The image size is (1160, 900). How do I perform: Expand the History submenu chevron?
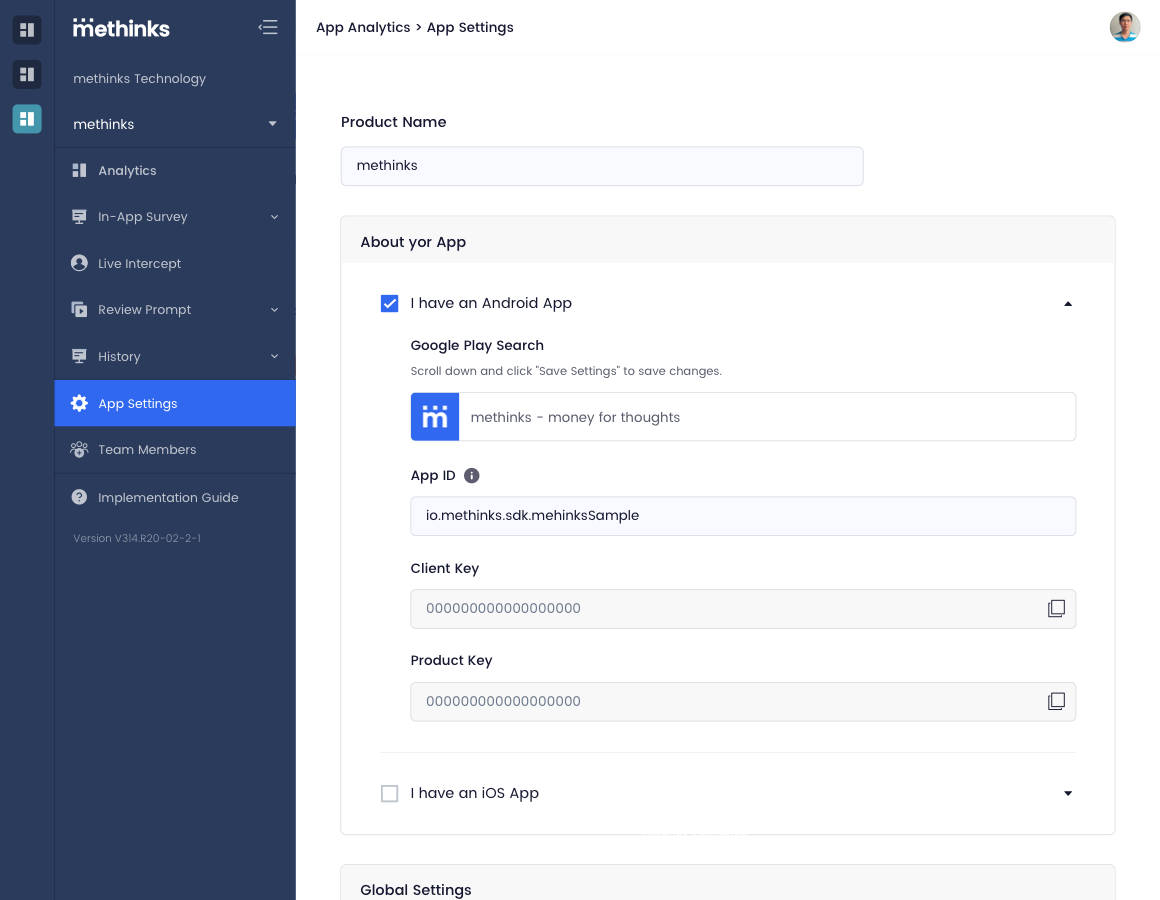[274, 356]
